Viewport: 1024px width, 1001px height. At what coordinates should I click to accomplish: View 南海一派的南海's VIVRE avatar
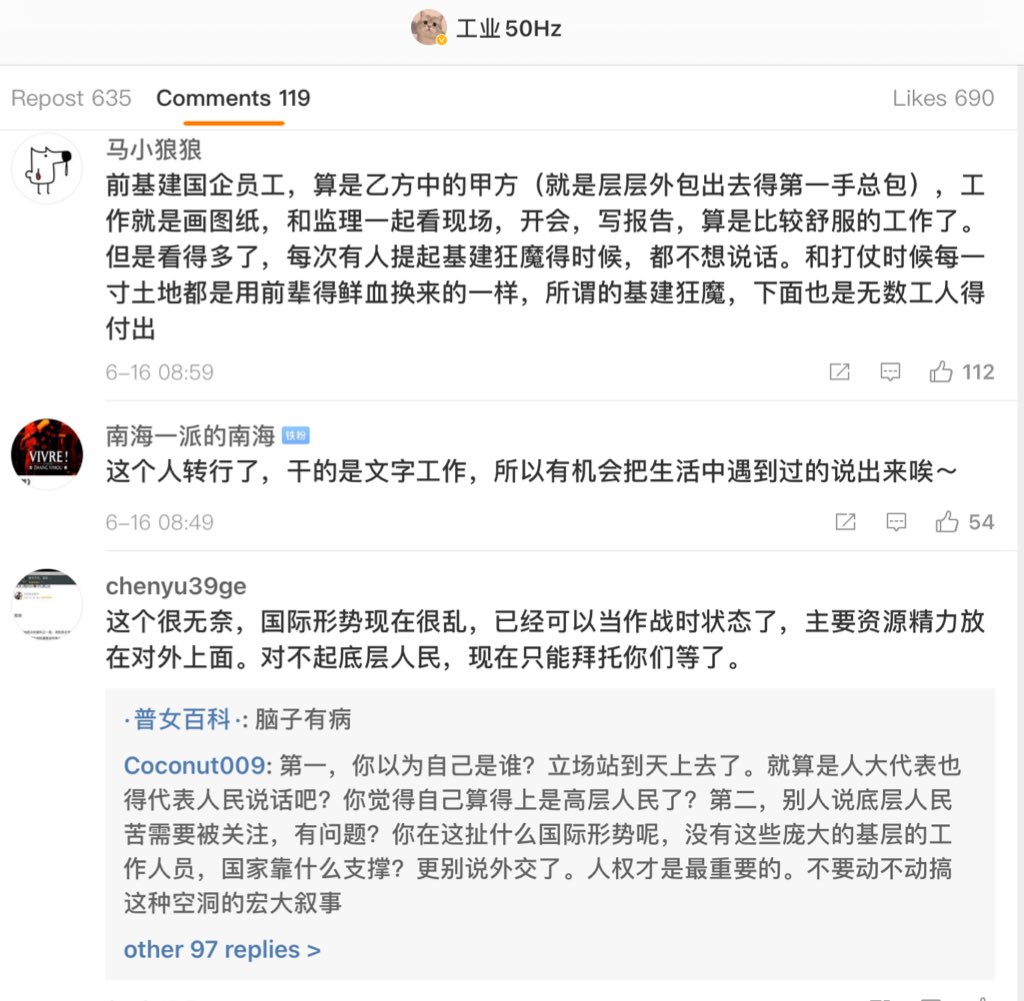47,454
